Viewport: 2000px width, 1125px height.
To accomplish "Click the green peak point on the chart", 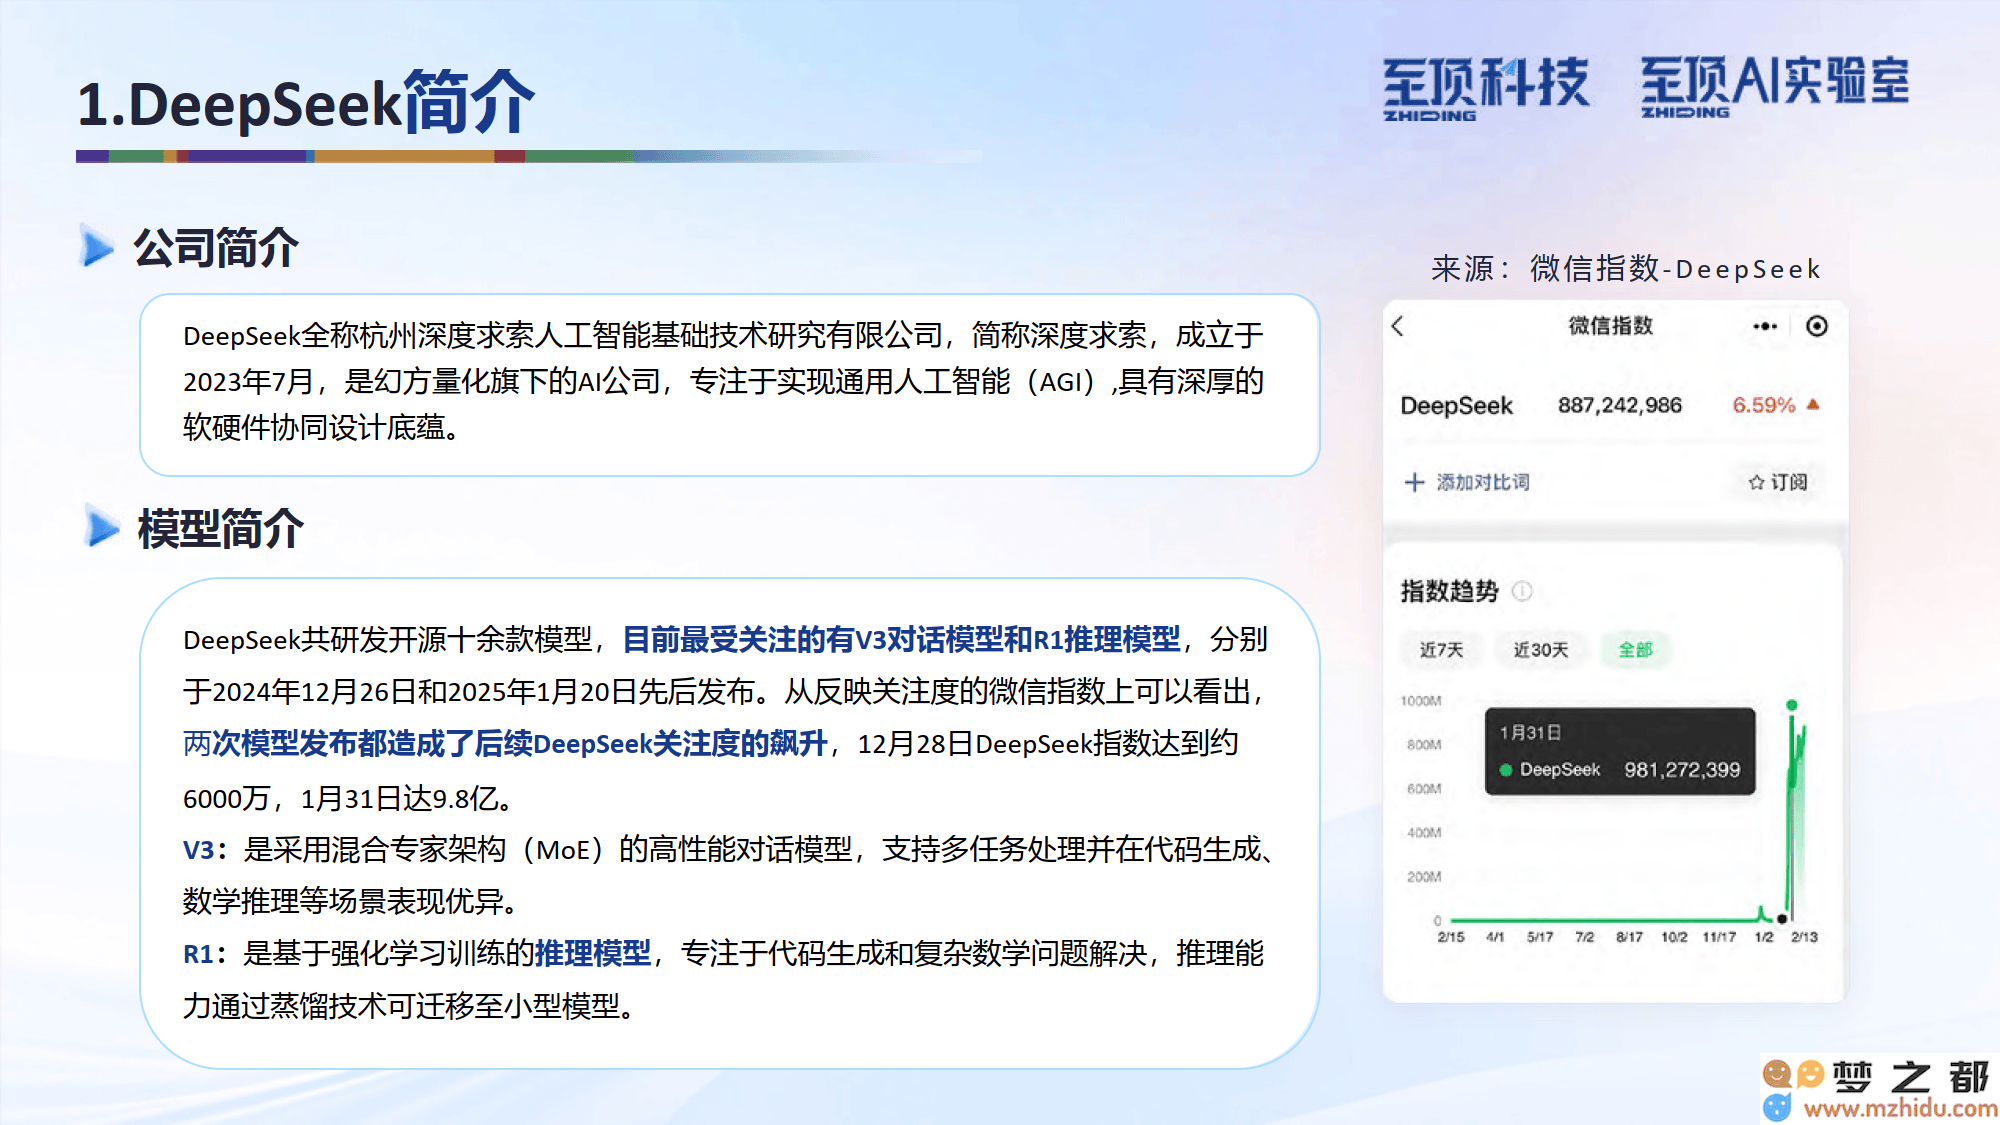I will (1792, 705).
